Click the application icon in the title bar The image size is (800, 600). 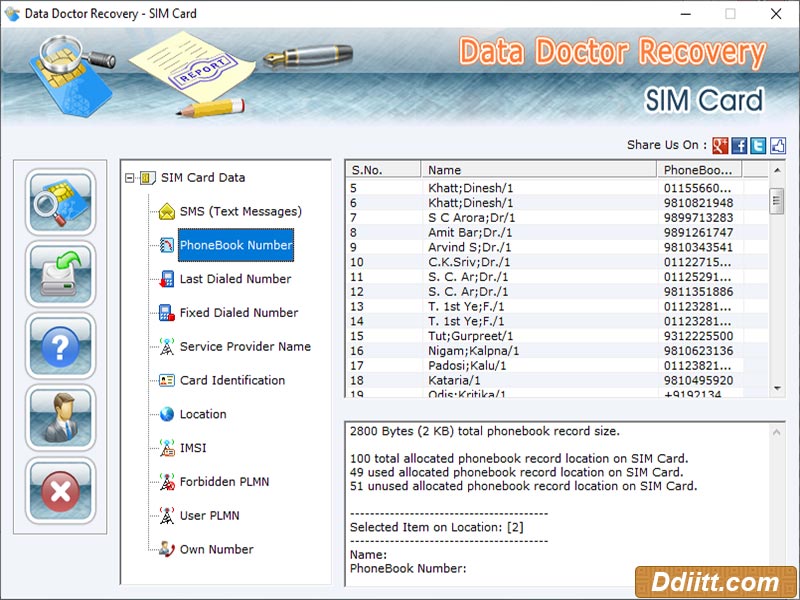point(14,14)
